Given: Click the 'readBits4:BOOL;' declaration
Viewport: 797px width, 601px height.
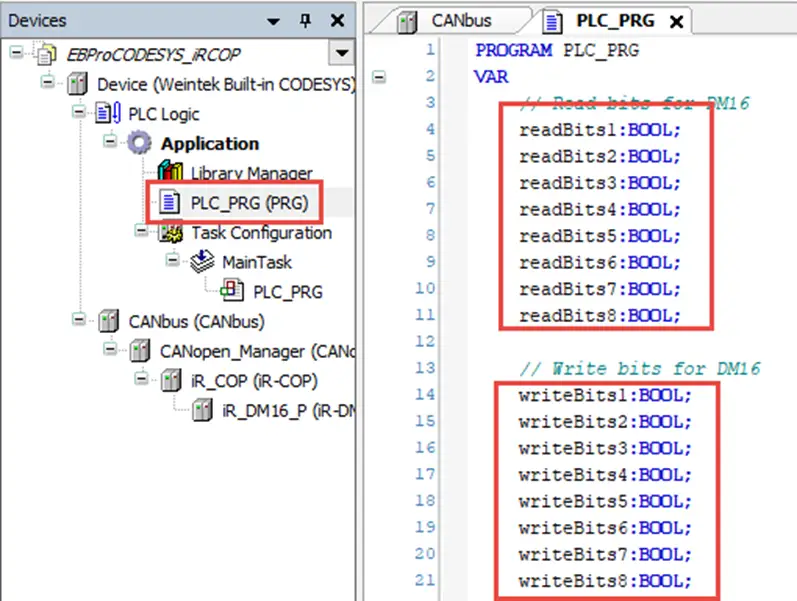Looking at the screenshot, I should 599,209.
